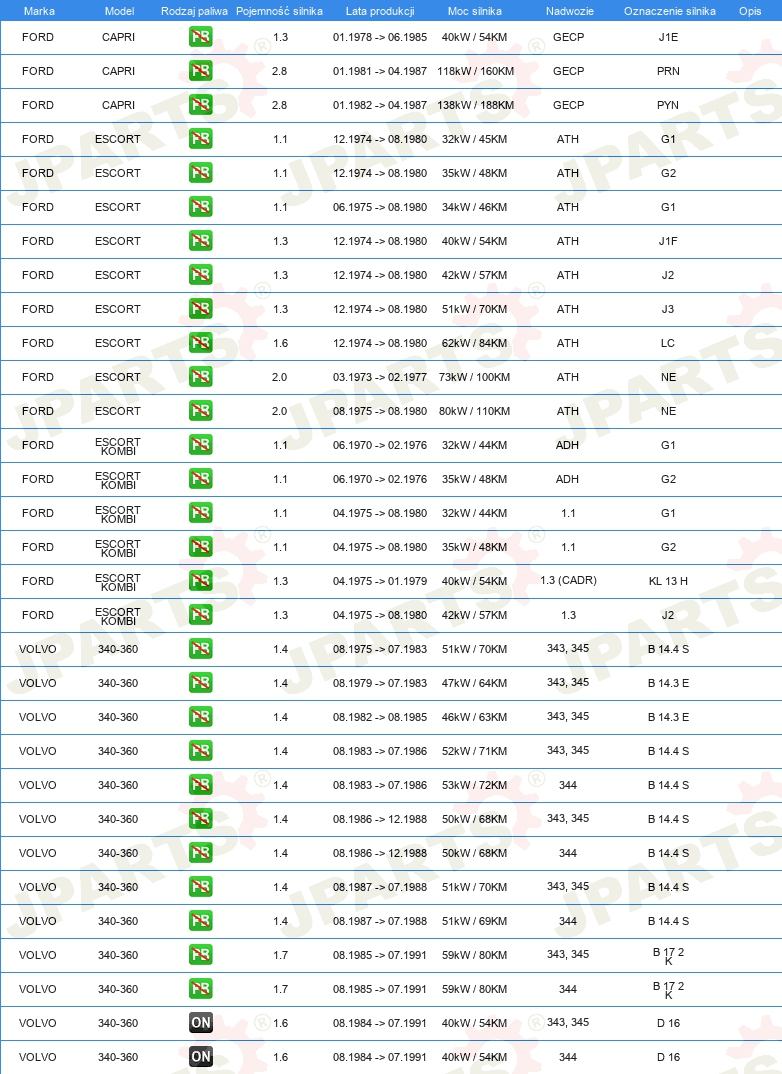Click the PRN engine code cell

pos(668,71)
